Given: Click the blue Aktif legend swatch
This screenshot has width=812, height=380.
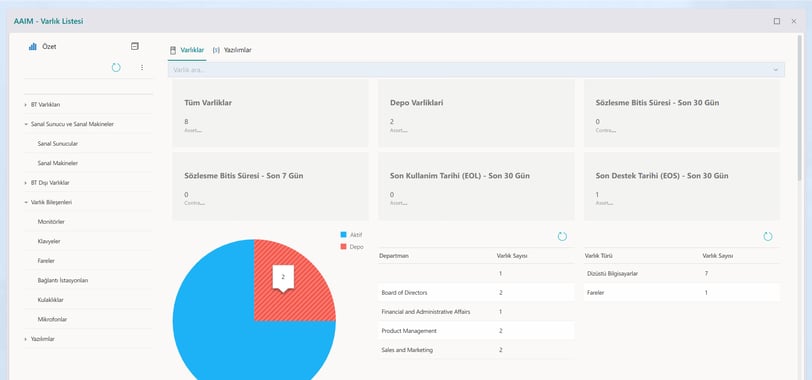Looking at the screenshot, I should [x=343, y=235].
